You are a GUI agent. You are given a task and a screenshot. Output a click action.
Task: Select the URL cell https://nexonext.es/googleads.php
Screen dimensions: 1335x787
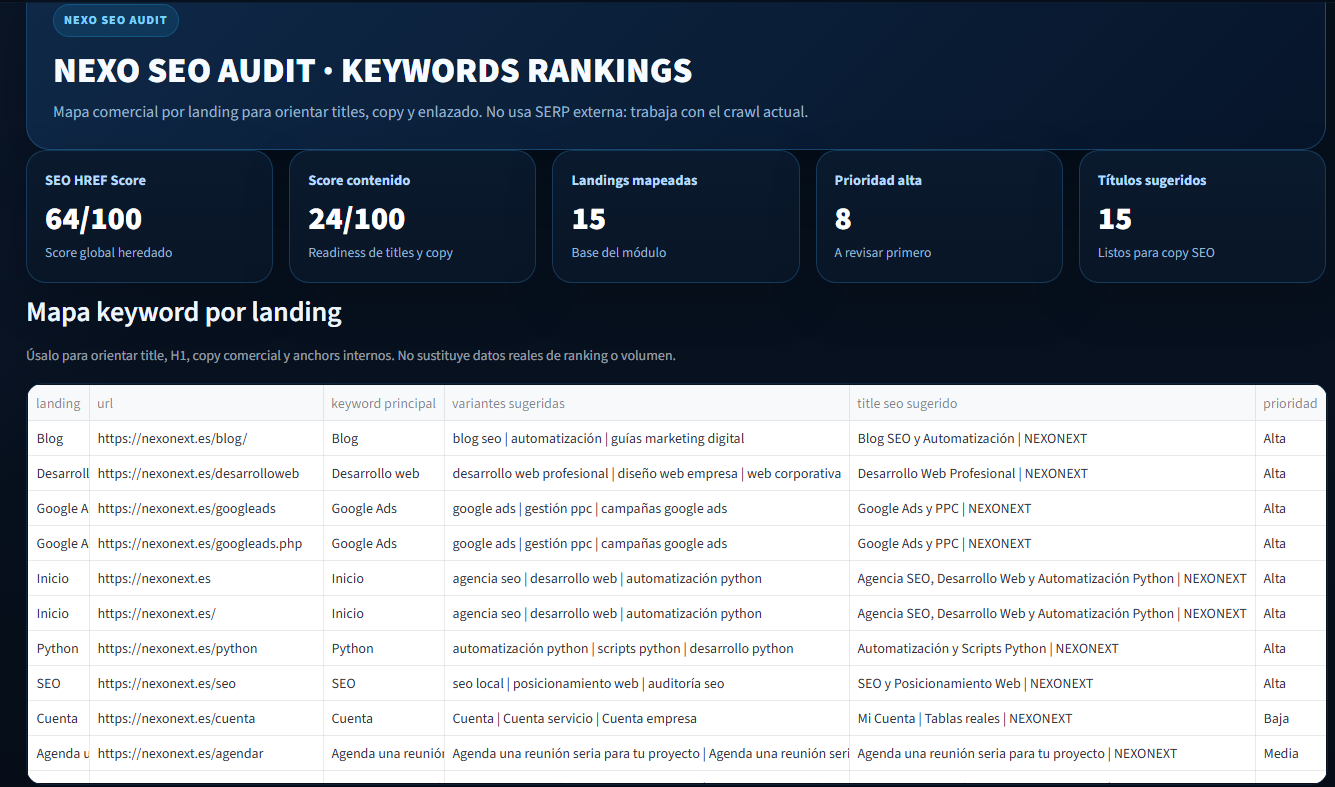pyautogui.click(x=207, y=543)
